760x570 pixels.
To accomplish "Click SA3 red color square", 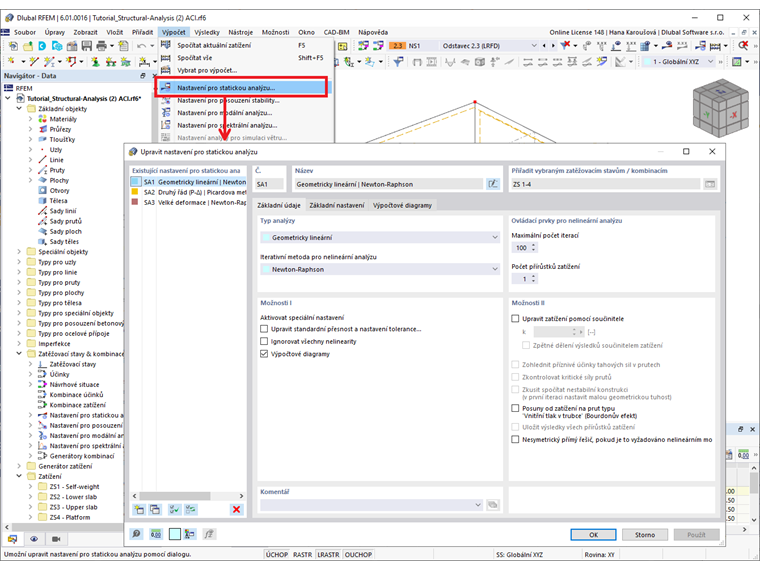I will [135, 202].
